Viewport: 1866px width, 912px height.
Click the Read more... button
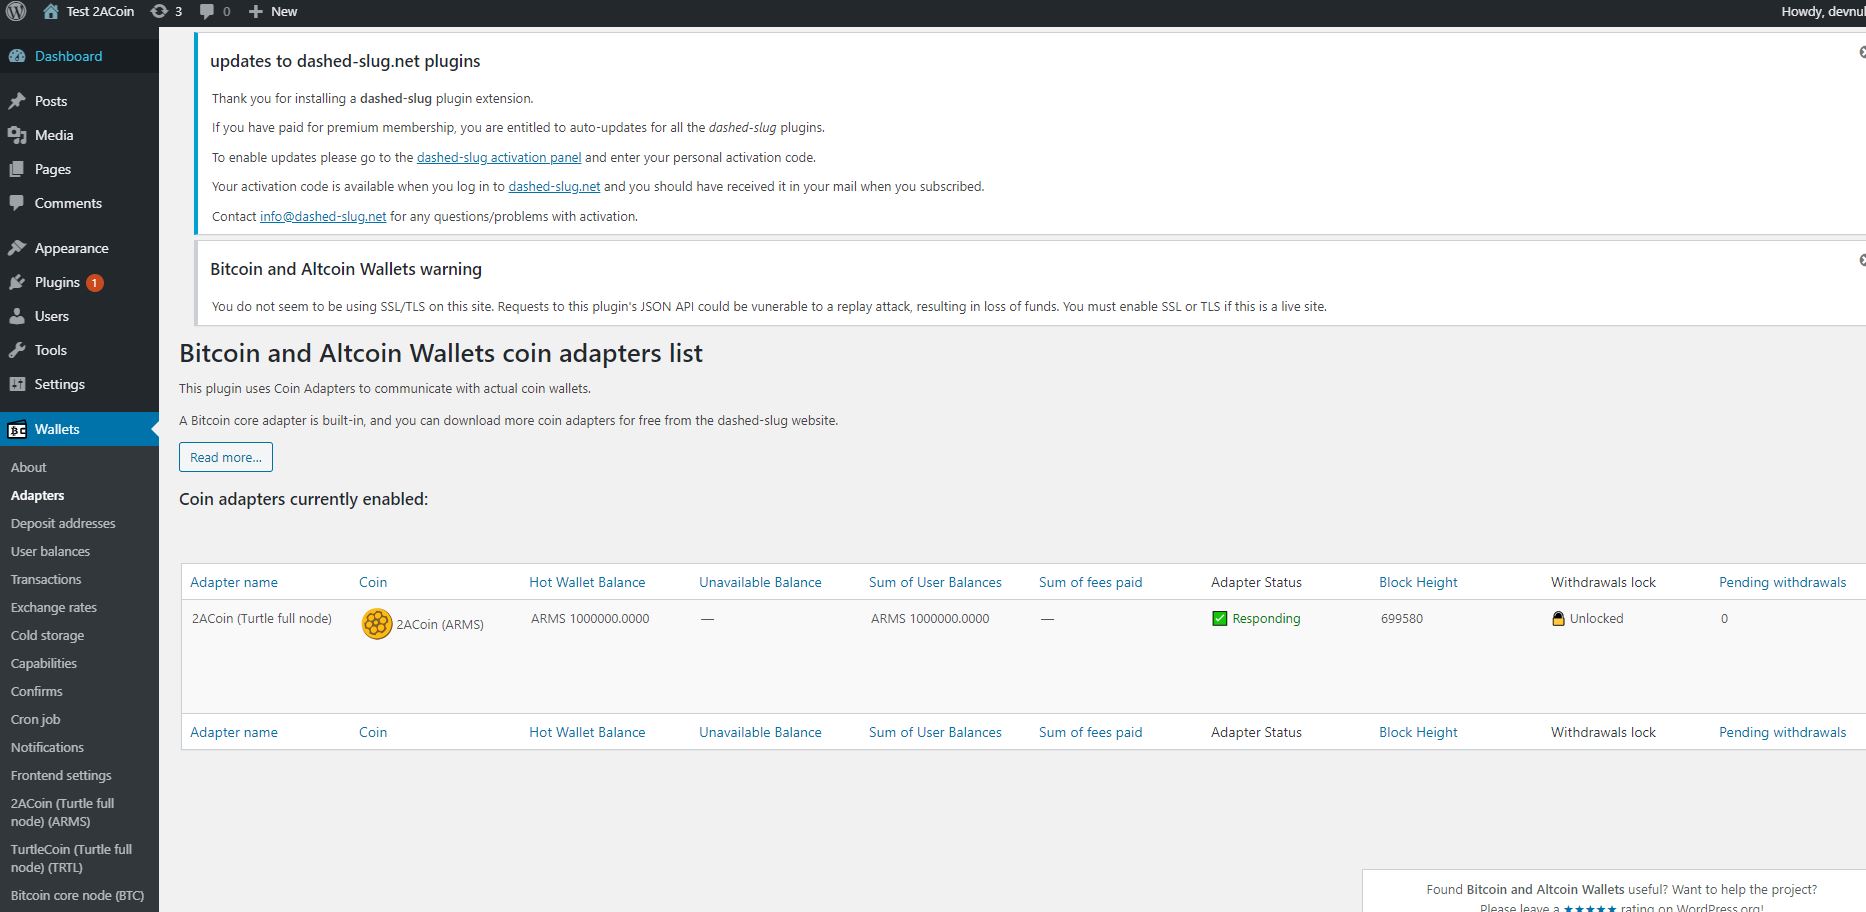click(226, 457)
